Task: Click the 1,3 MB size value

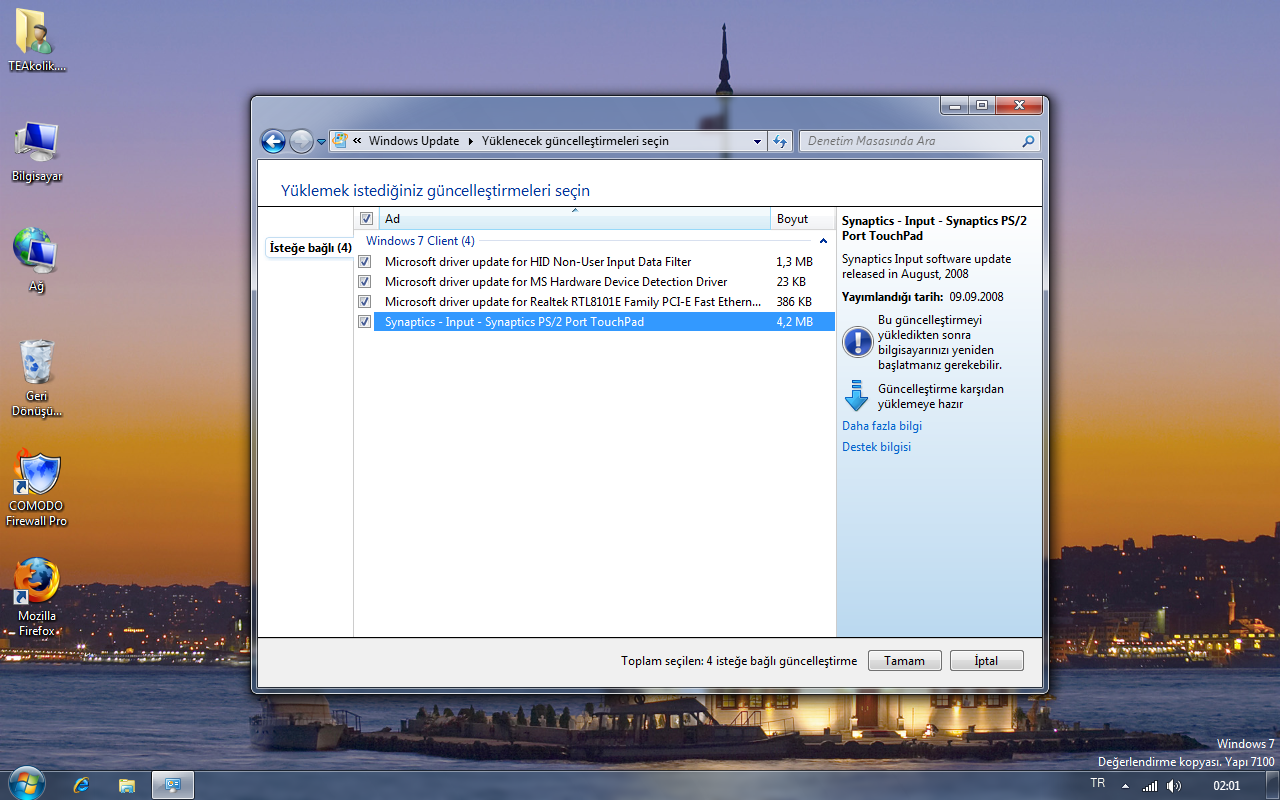Action: tap(794, 262)
